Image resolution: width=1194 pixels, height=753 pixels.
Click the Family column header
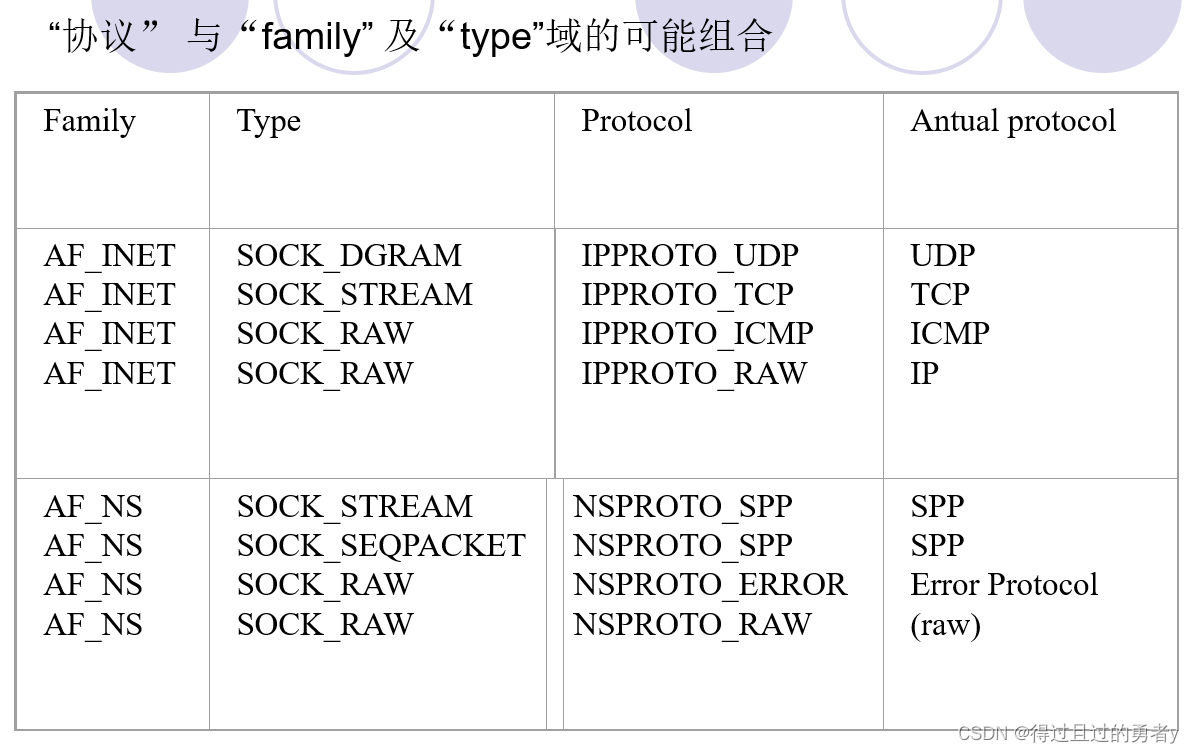(x=89, y=121)
